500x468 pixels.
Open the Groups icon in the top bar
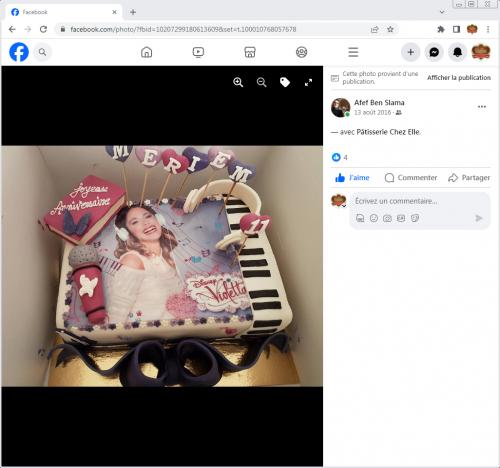click(301, 52)
